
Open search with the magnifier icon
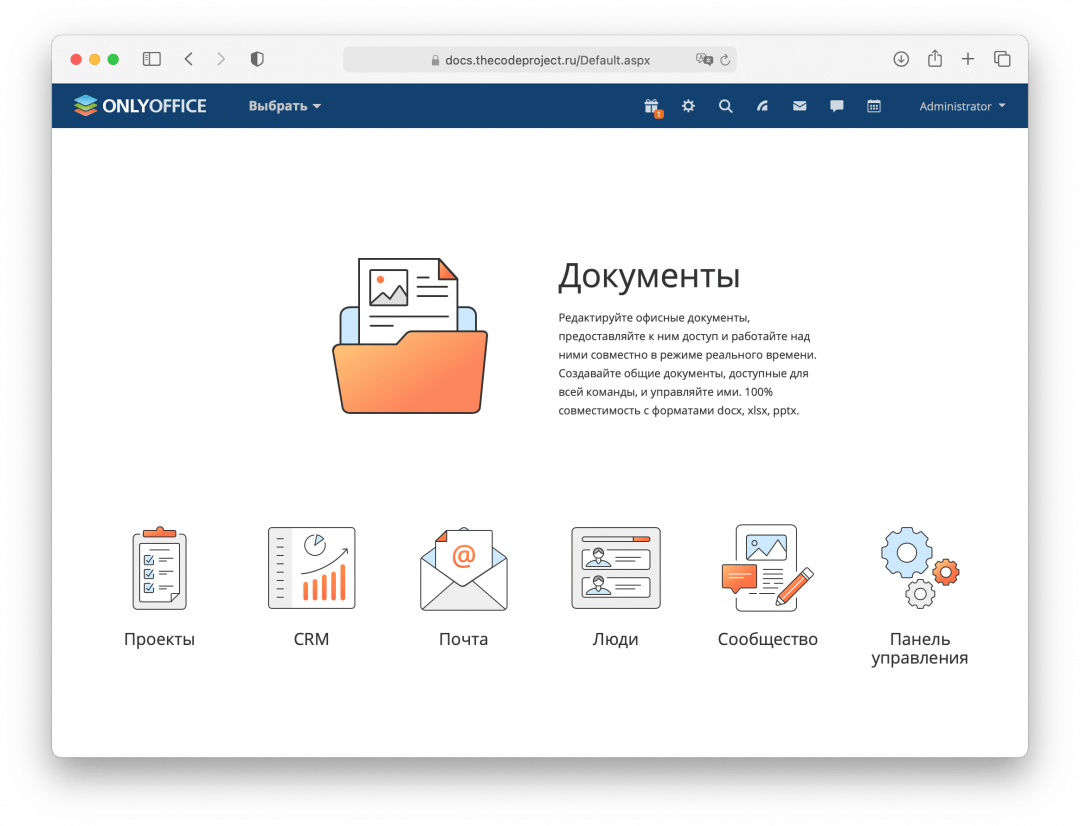(725, 105)
